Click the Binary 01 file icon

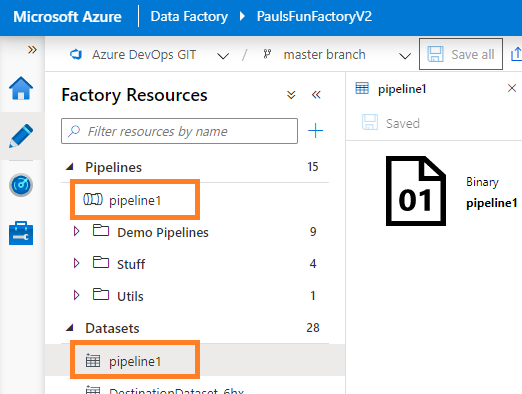(416, 191)
